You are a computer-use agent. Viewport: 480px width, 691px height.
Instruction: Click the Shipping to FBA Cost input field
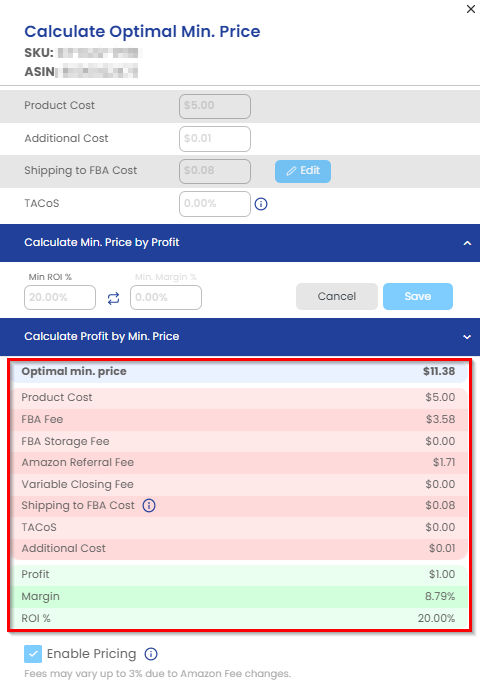215,171
